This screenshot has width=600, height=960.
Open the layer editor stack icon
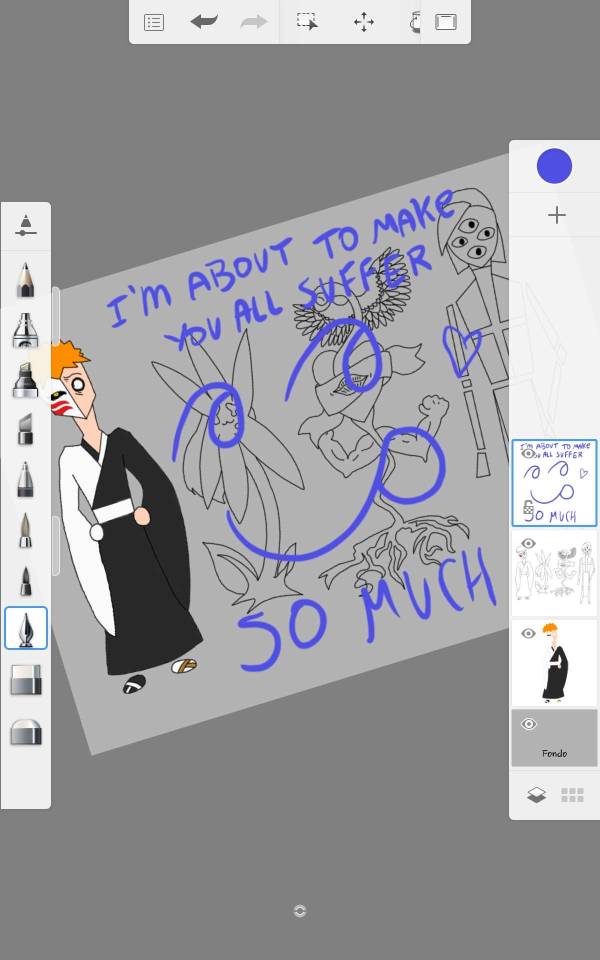point(537,795)
